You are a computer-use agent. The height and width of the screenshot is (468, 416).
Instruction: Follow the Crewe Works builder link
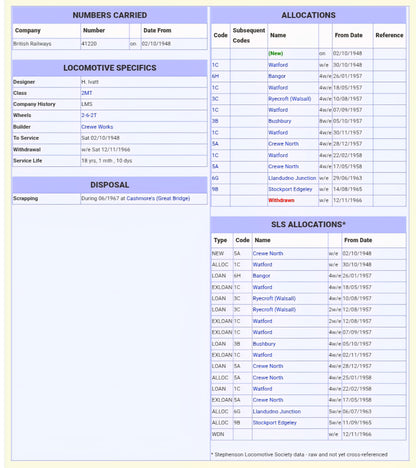pos(97,127)
